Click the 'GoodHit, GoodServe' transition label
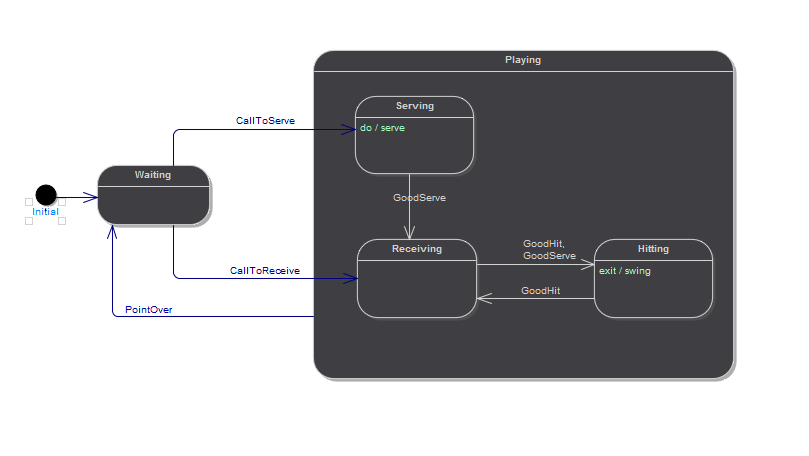This screenshot has height=456, width=809. 549,250
